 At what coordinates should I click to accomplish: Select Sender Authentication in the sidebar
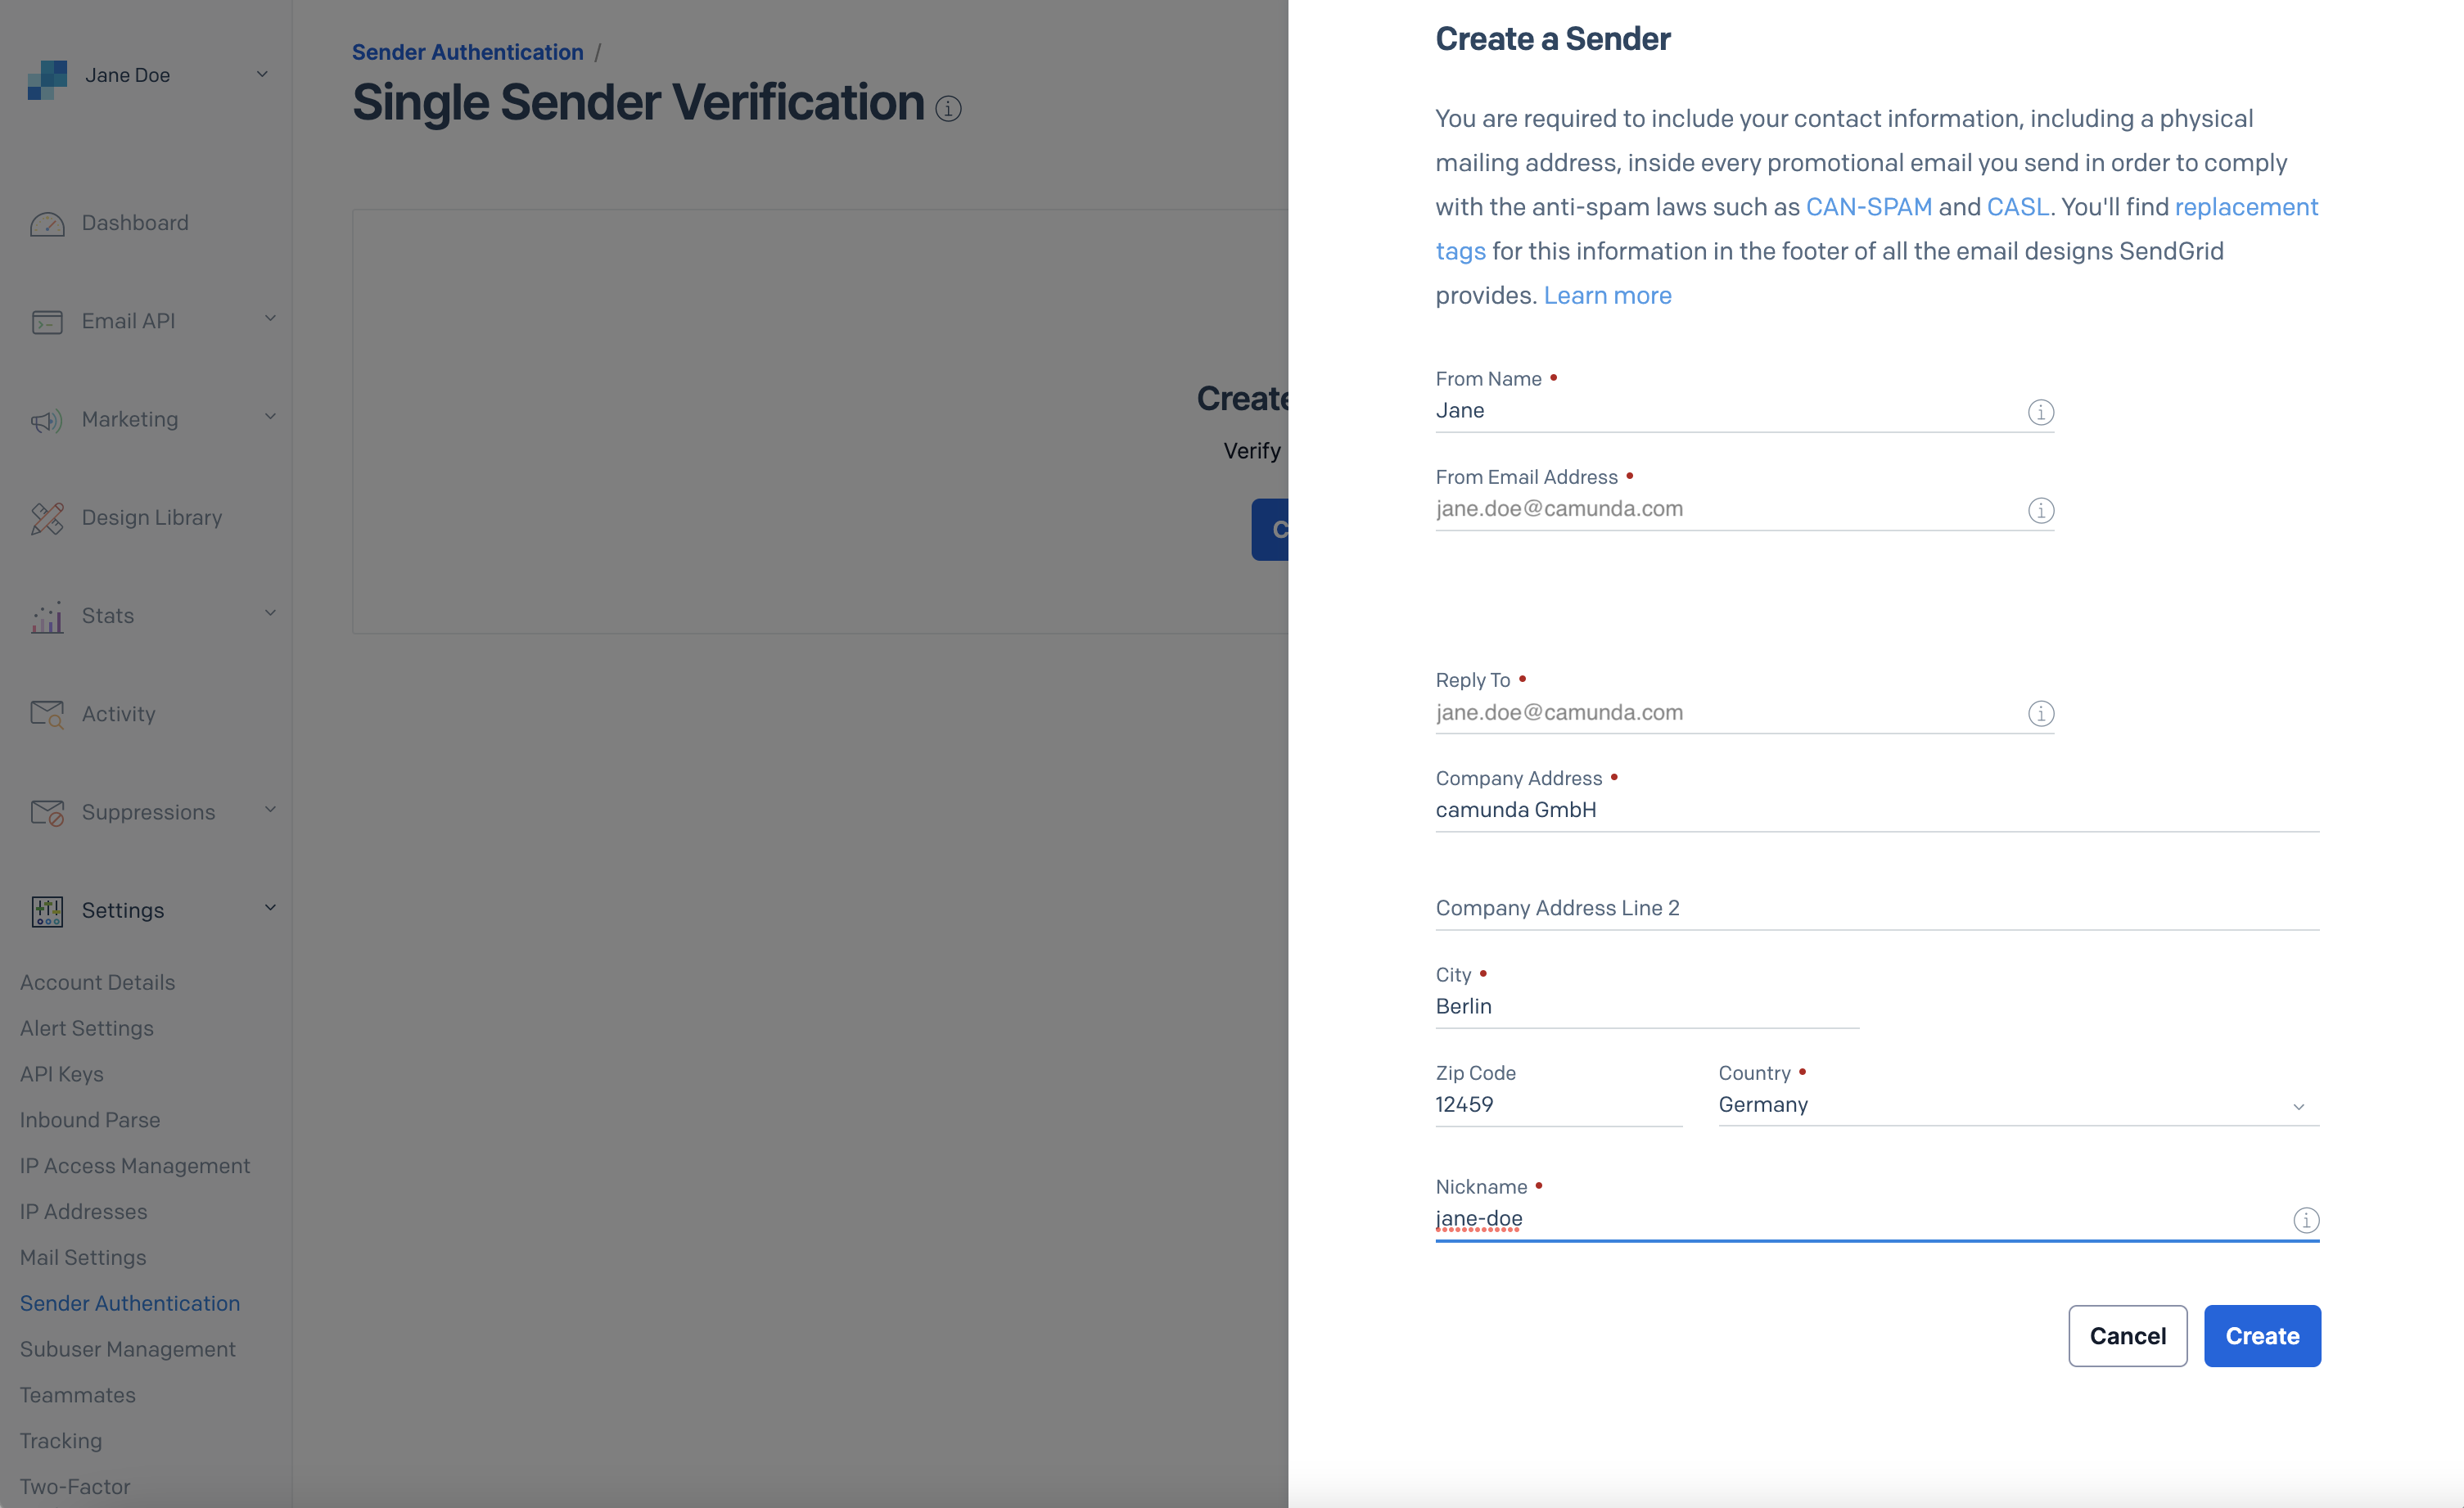pyautogui.click(x=129, y=1303)
